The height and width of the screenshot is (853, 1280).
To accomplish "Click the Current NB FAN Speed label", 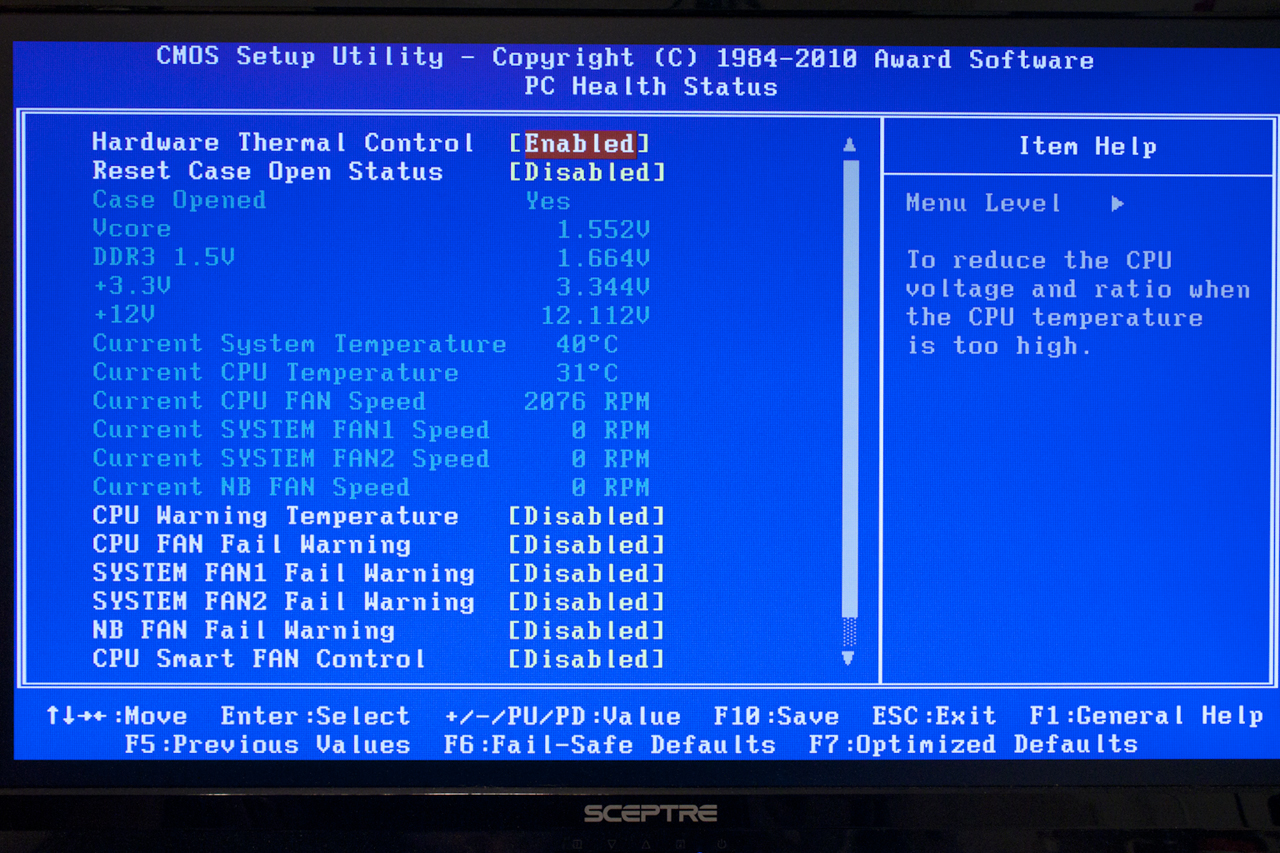I will [251, 488].
